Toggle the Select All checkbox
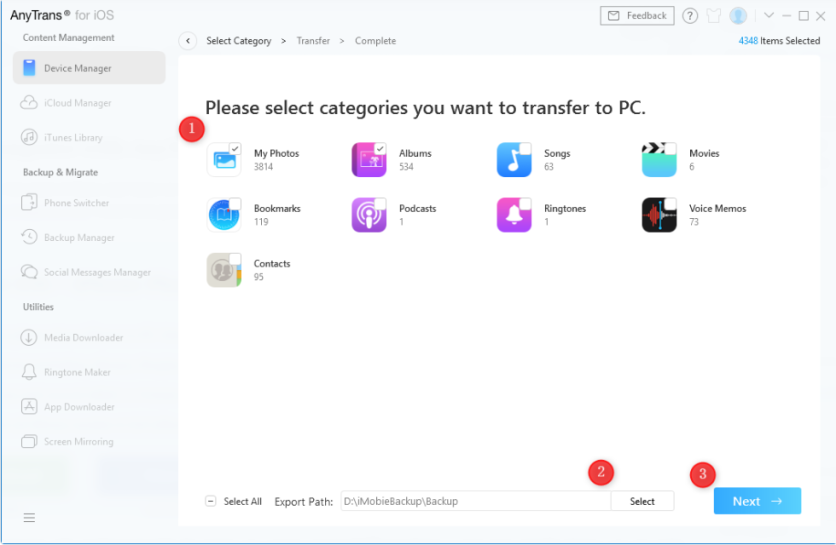The image size is (836, 545). pos(211,501)
